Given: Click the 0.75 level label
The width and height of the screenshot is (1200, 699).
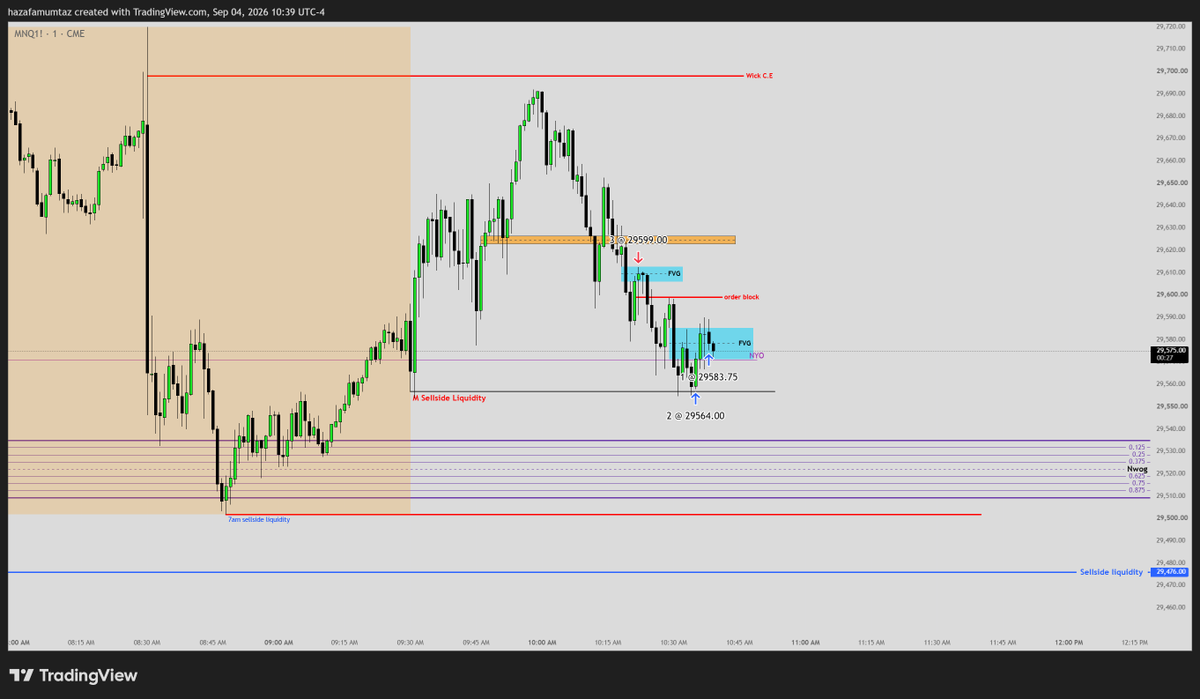Looking at the screenshot, I should point(1139,482).
